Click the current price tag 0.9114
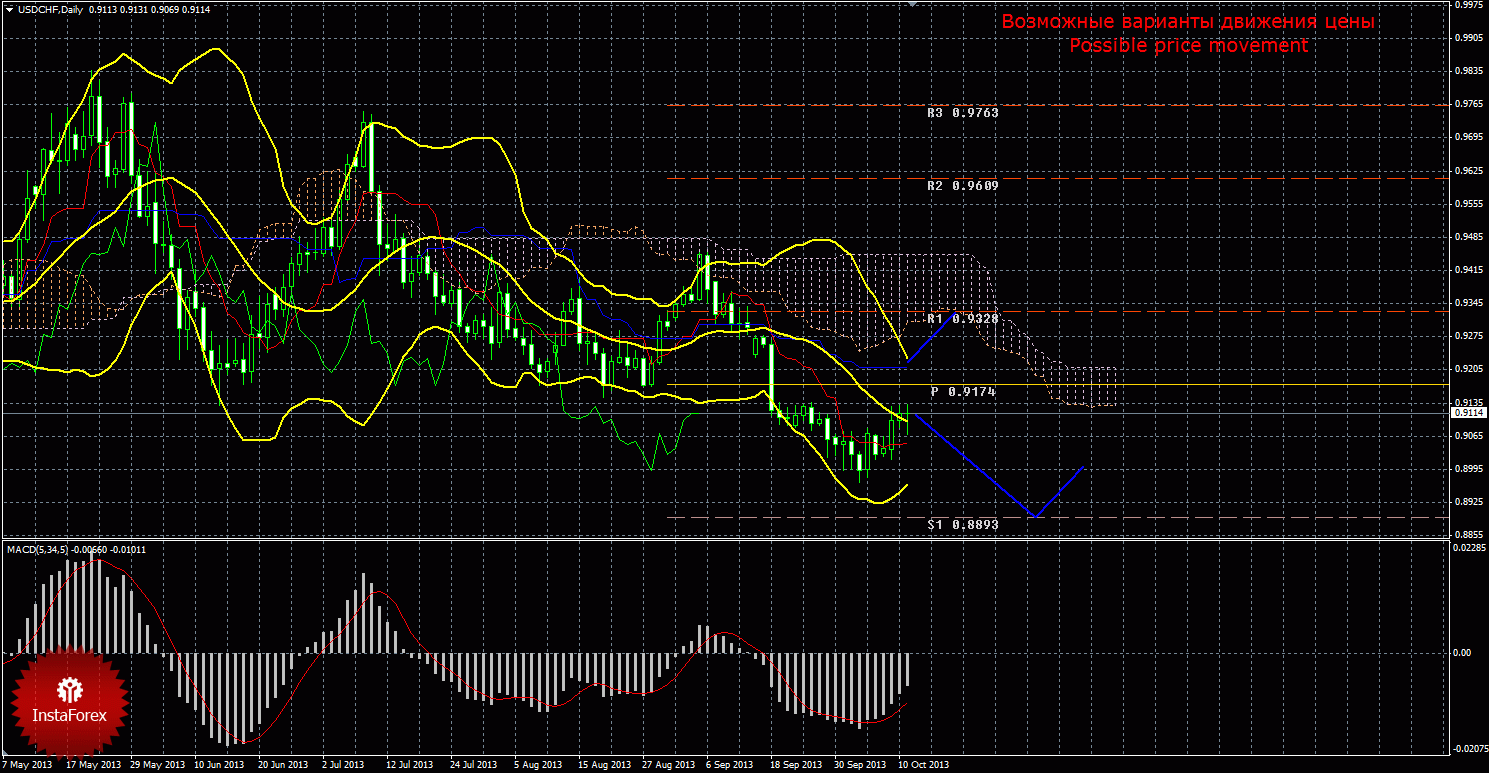This screenshot has width=1489, height=773. coord(1467,412)
